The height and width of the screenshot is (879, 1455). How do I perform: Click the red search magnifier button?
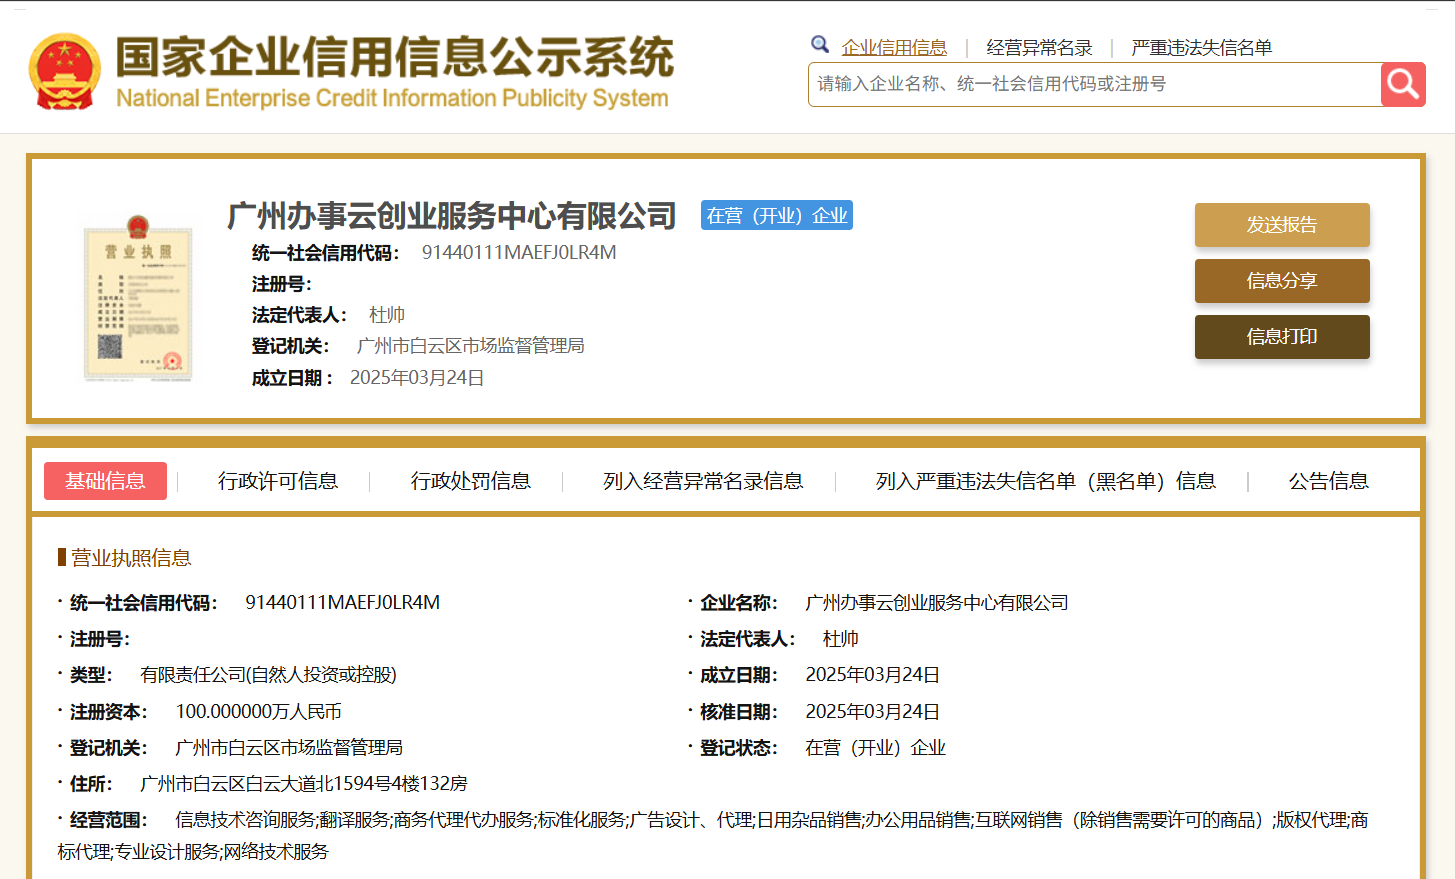point(1402,84)
